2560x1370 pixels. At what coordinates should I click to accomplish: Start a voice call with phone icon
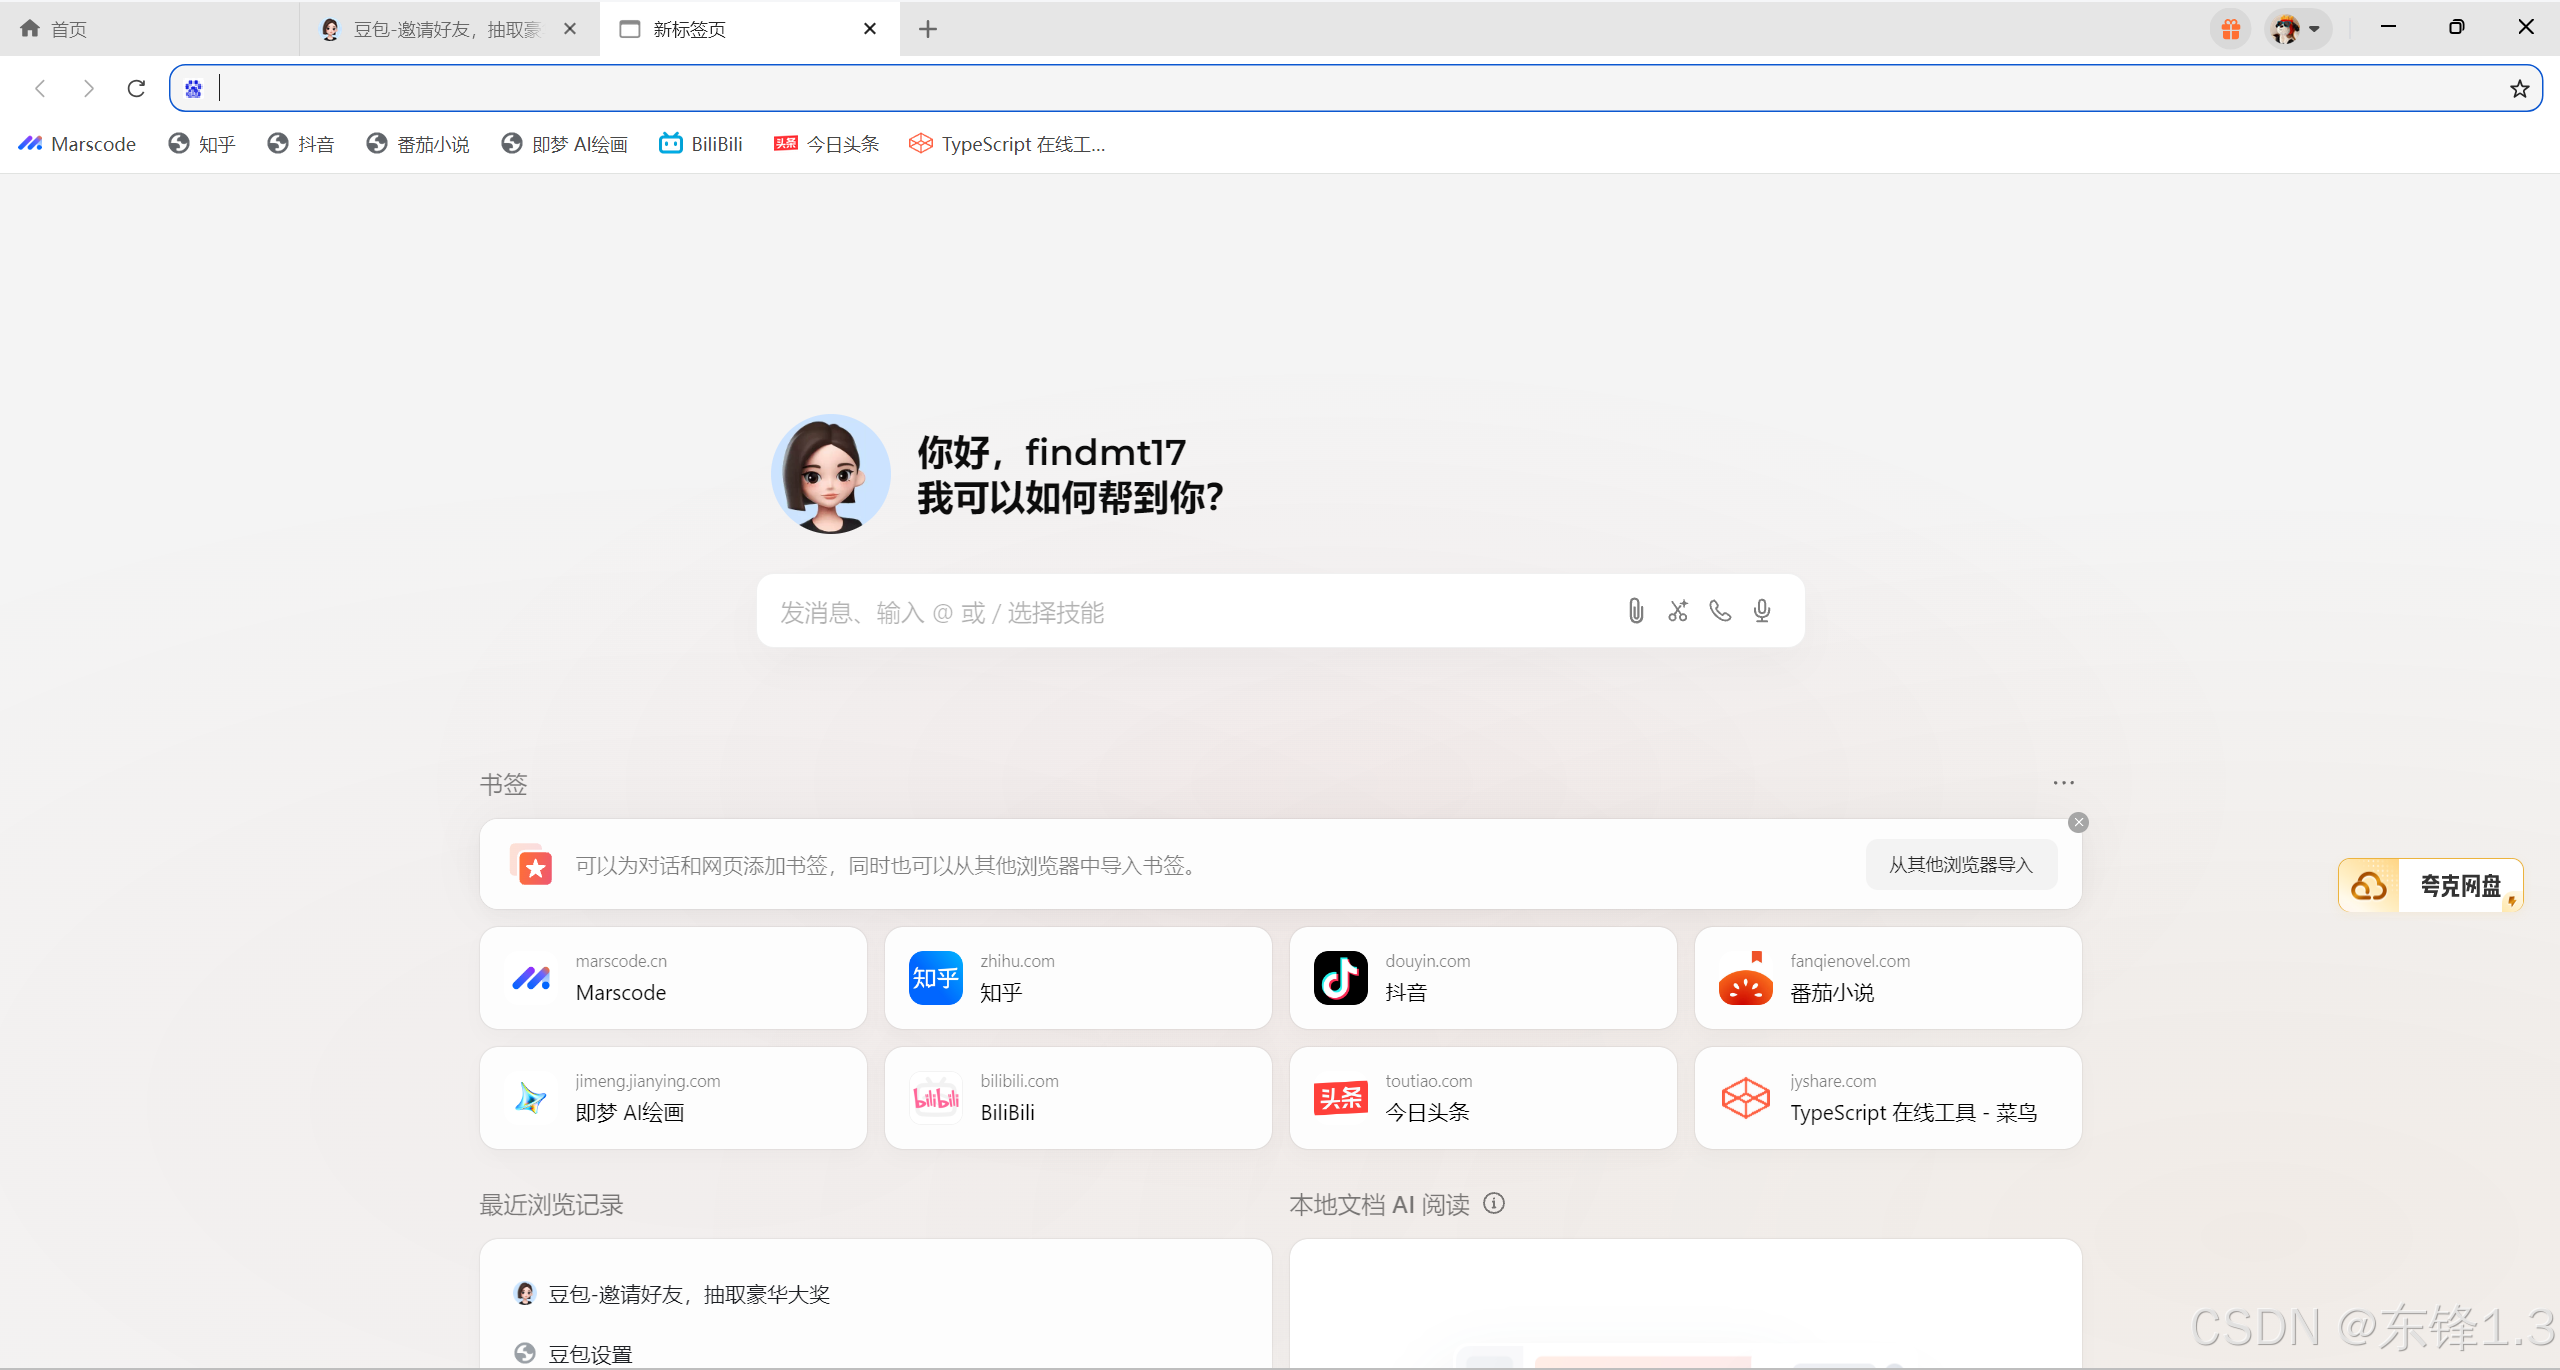click(x=1720, y=611)
